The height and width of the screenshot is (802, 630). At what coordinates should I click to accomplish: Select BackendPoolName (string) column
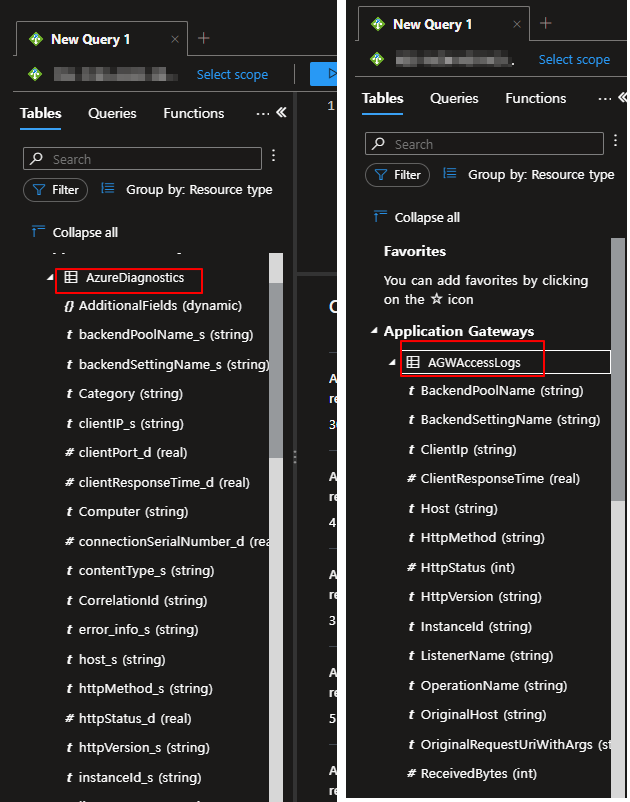[496, 391]
